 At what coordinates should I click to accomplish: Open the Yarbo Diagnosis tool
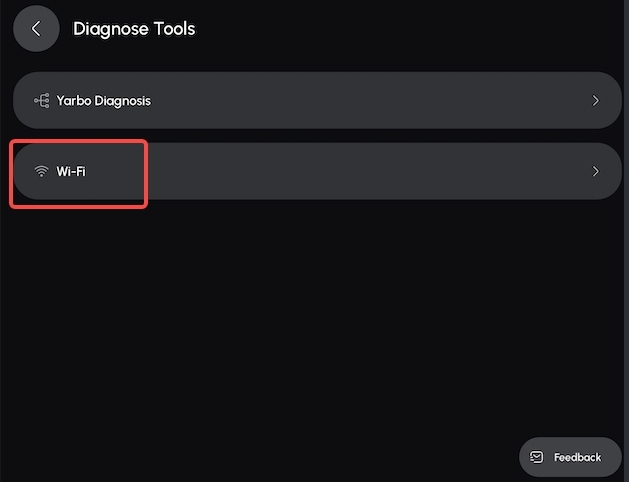coord(317,100)
